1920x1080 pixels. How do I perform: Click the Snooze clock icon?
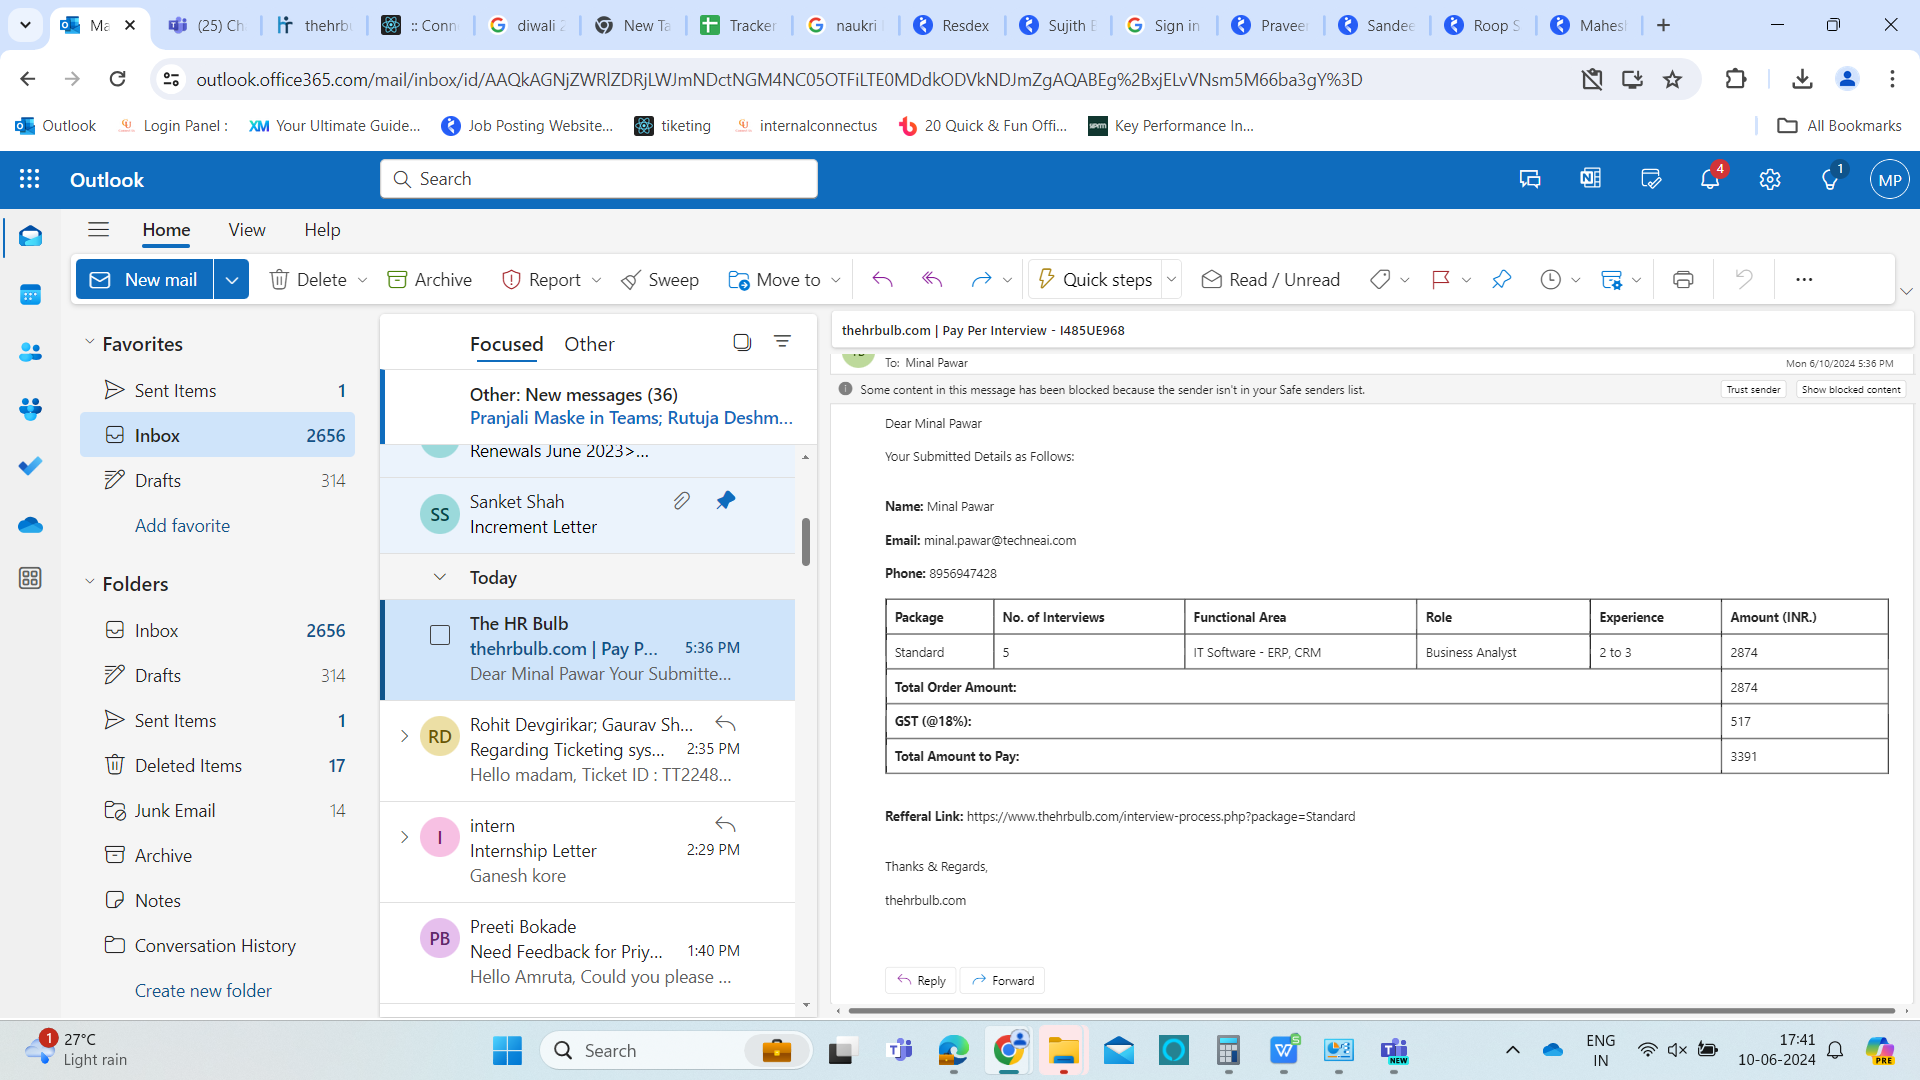tap(1550, 280)
